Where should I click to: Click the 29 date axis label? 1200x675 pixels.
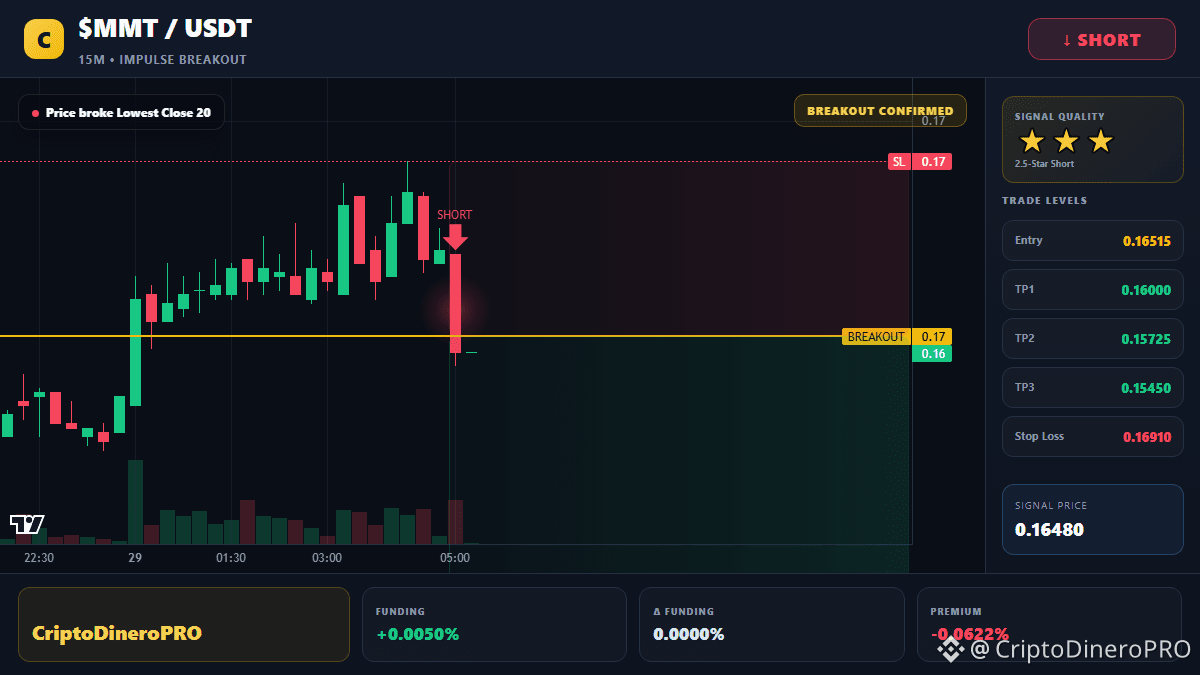click(x=135, y=558)
